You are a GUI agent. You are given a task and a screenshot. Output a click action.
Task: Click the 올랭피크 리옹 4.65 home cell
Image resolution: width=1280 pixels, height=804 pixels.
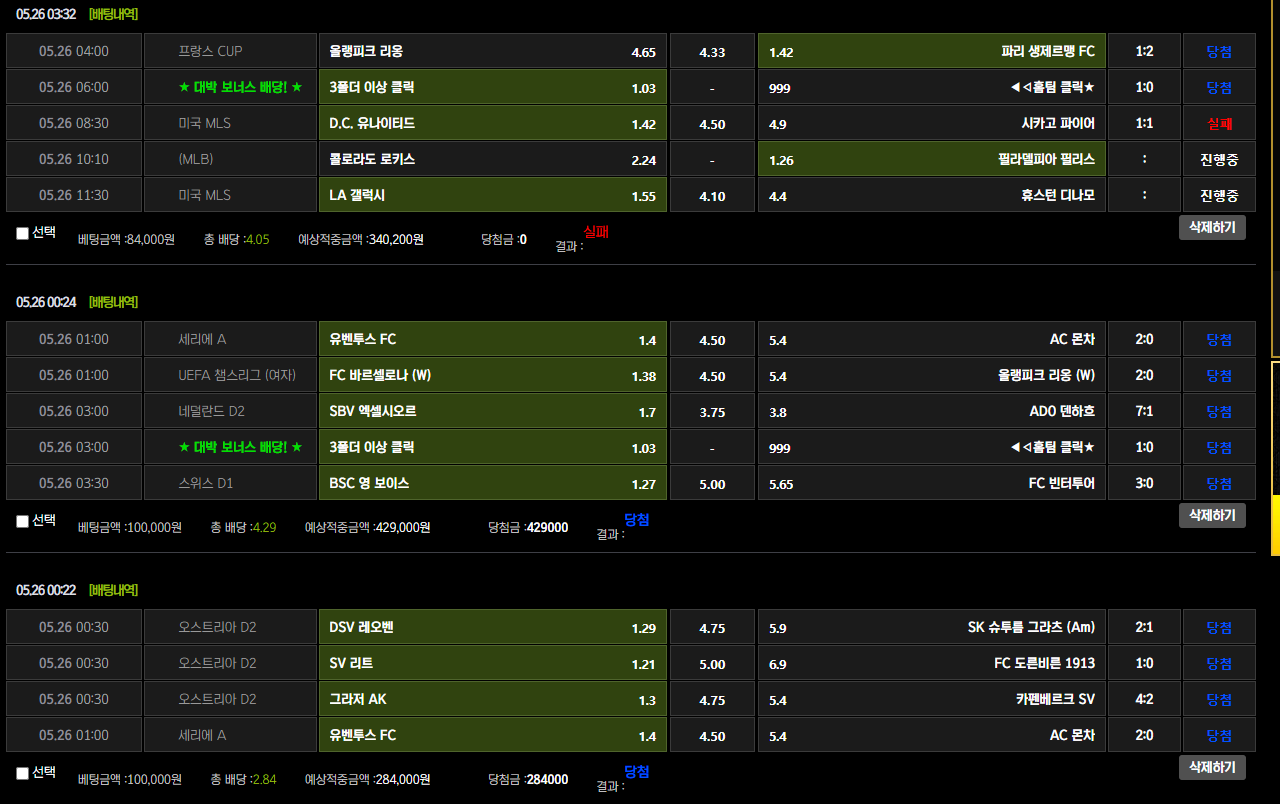pyautogui.click(x=492, y=51)
